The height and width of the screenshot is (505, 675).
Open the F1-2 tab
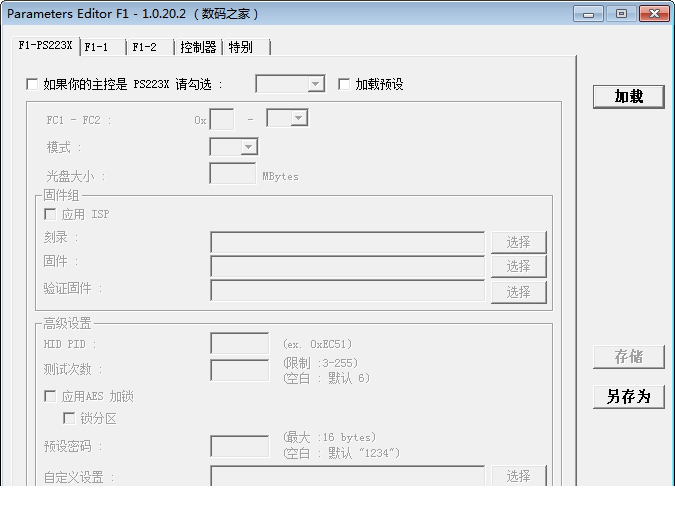click(x=151, y=47)
